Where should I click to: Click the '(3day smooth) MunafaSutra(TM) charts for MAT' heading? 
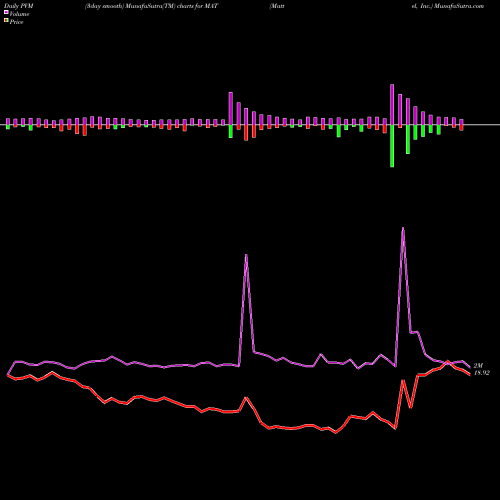pos(151,6)
